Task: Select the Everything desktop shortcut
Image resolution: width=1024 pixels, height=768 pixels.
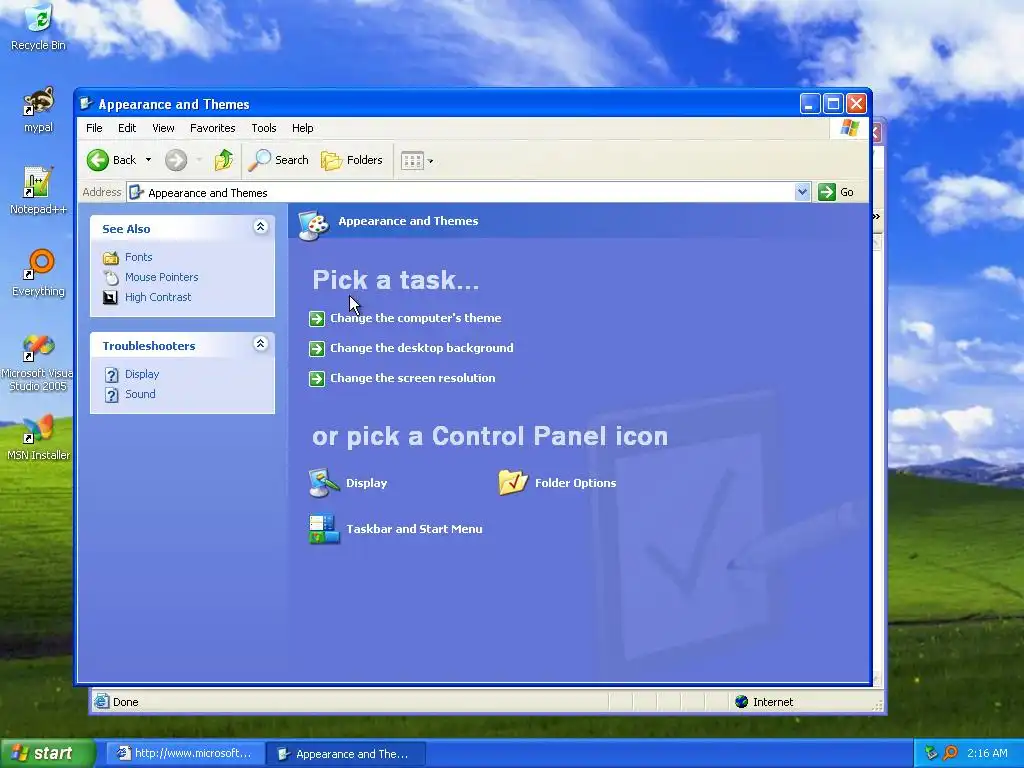Action: tap(38, 273)
